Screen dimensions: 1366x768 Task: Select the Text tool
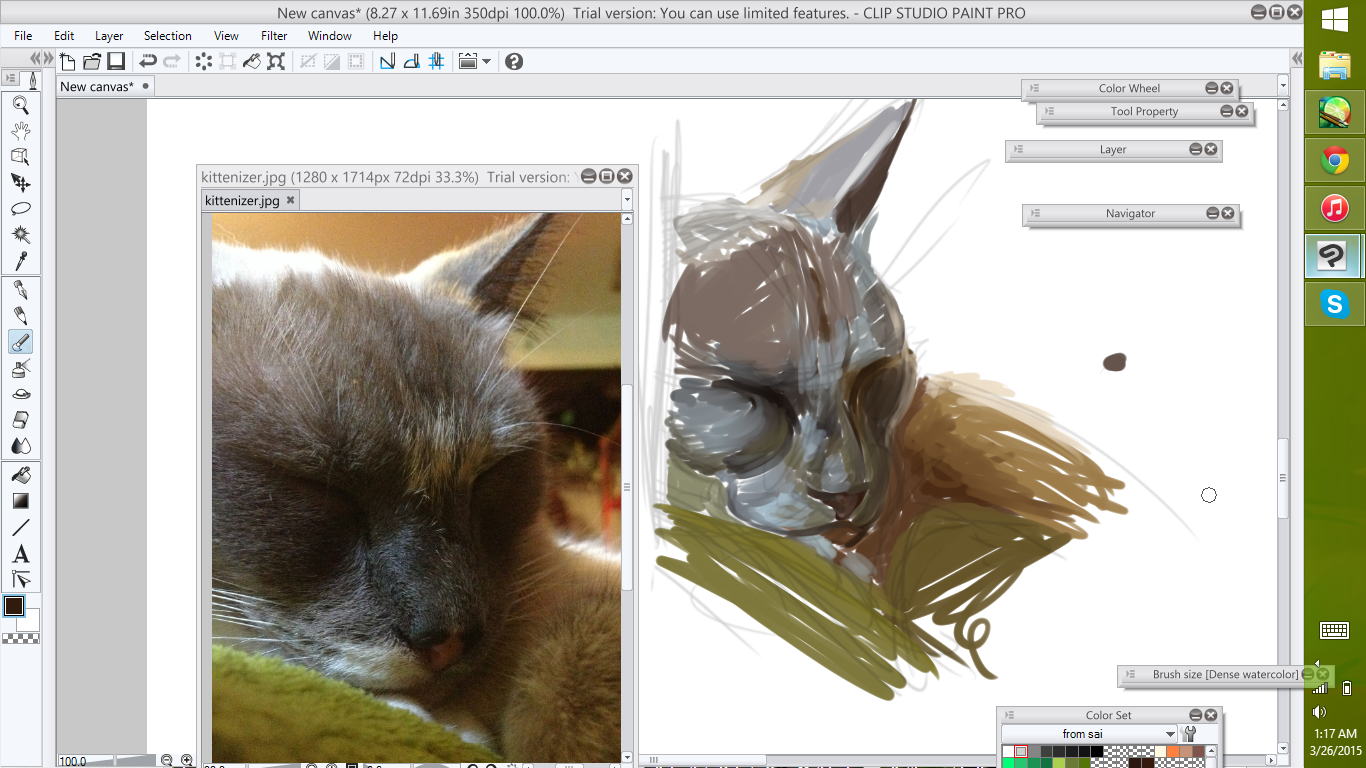20,554
